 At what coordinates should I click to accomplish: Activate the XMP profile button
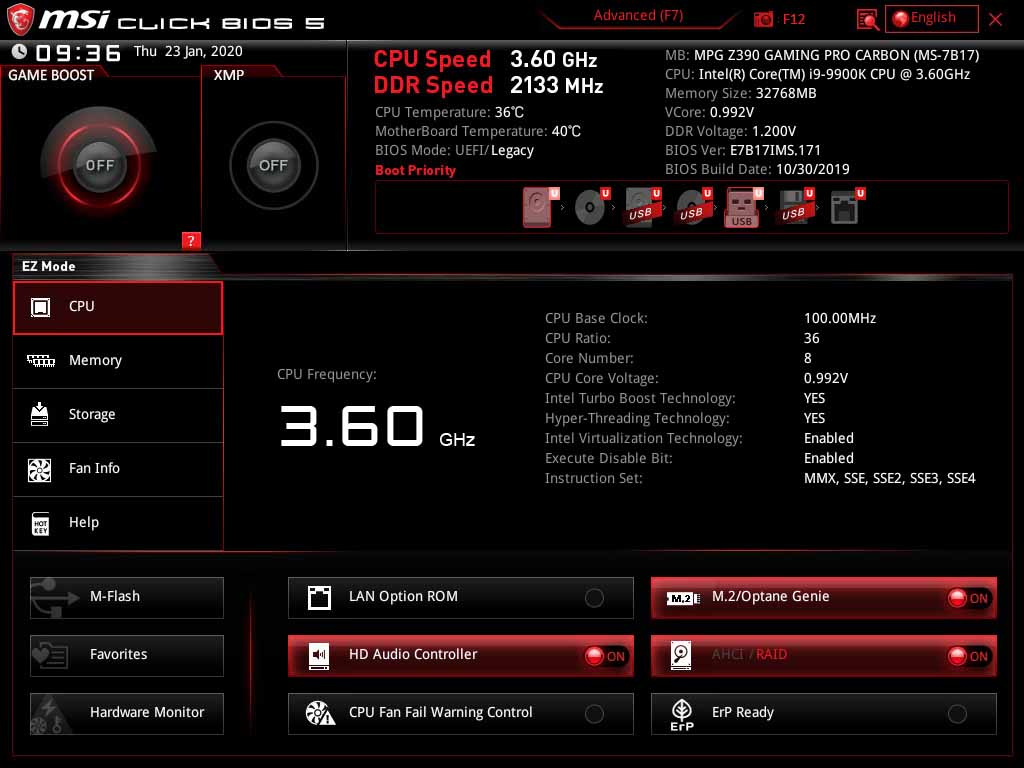(272, 165)
